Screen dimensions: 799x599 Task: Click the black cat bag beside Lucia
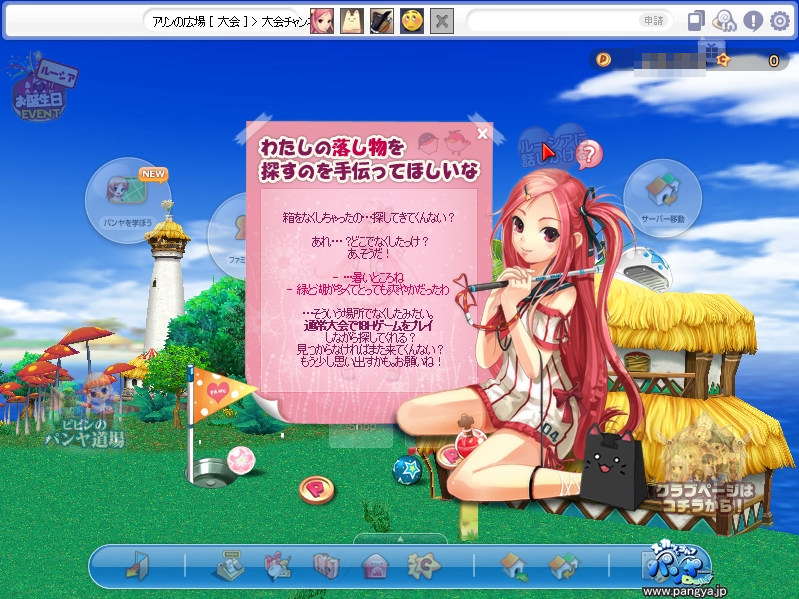[x=612, y=469]
